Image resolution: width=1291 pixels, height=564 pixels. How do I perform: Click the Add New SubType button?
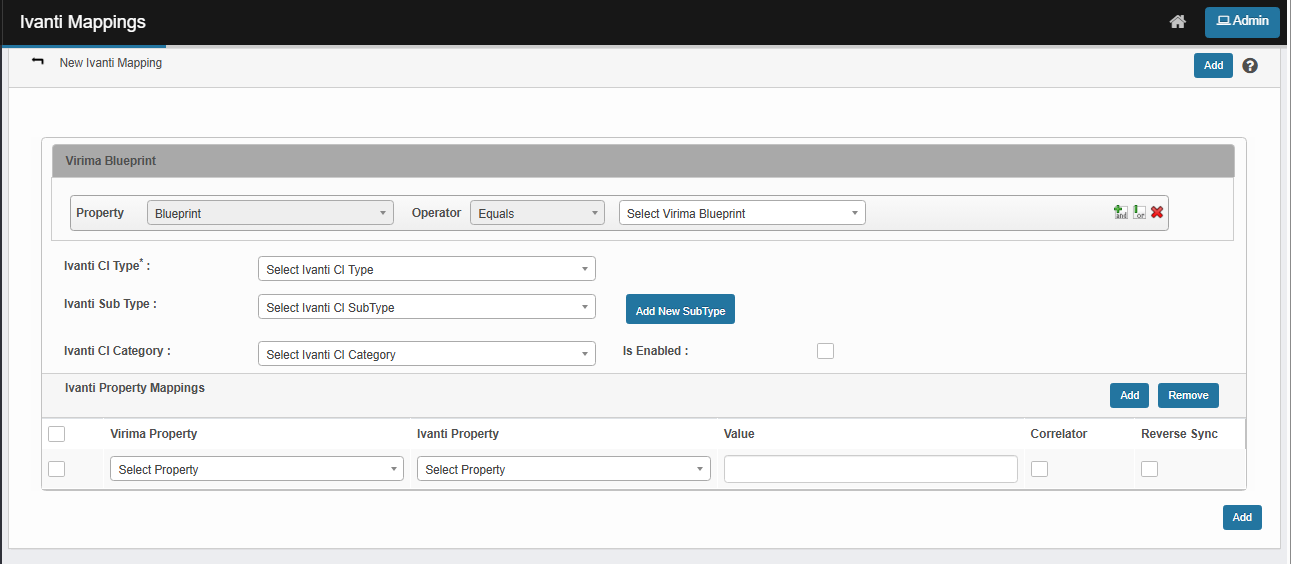click(x=680, y=311)
